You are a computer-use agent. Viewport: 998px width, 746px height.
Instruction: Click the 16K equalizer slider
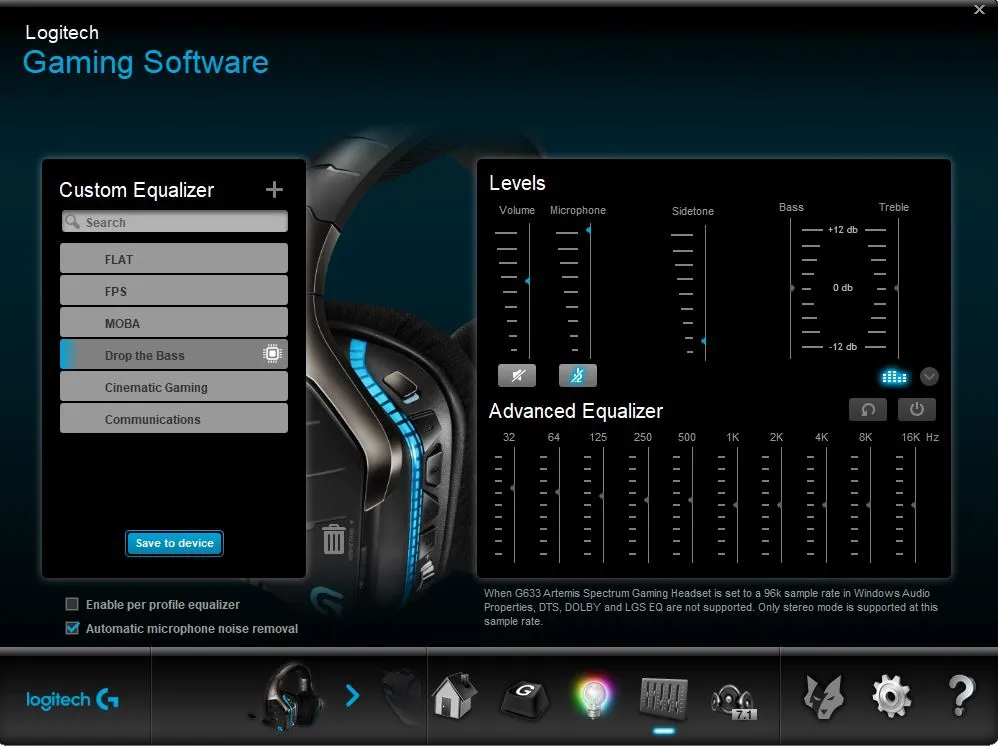point(913,505)
